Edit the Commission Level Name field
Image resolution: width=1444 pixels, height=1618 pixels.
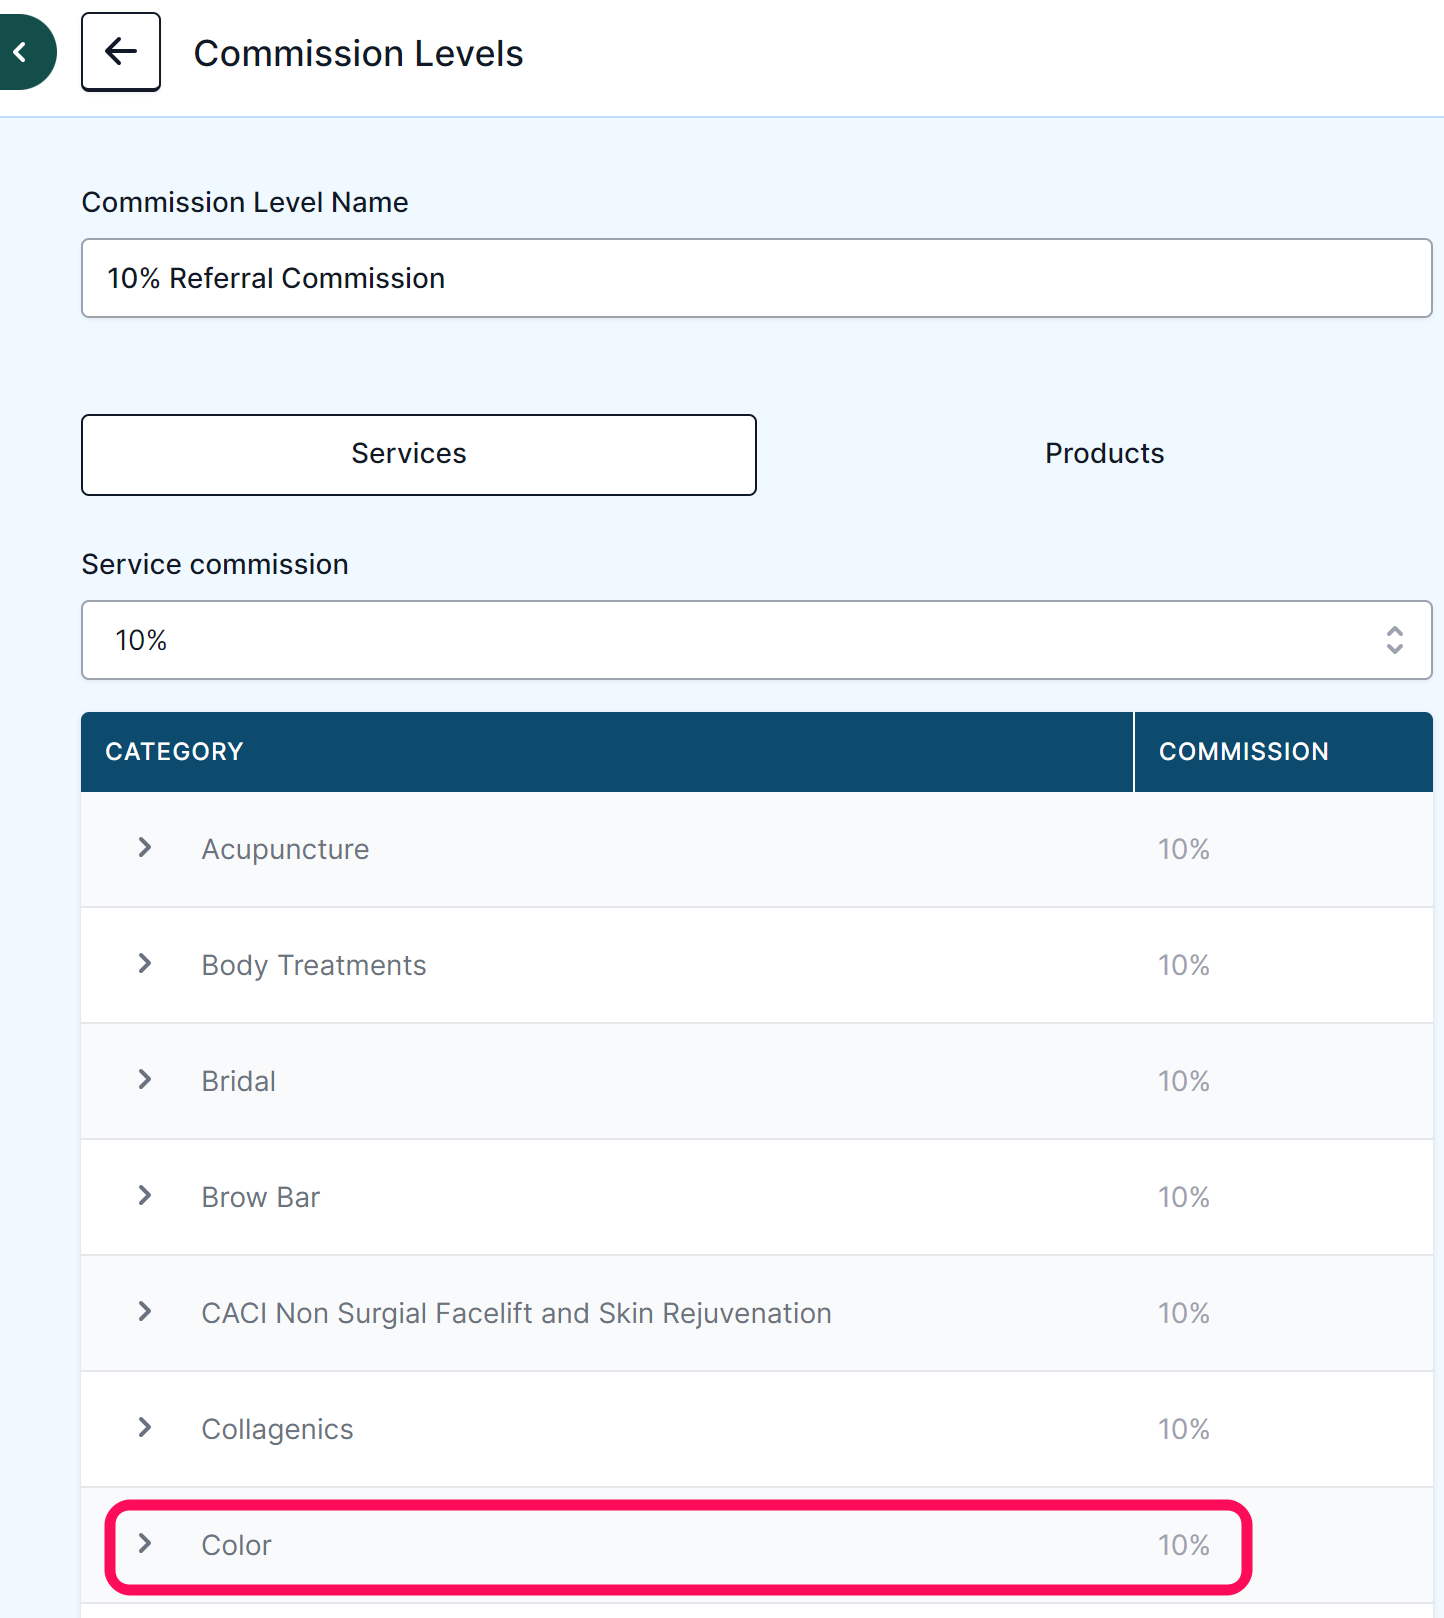coord(757,278)
